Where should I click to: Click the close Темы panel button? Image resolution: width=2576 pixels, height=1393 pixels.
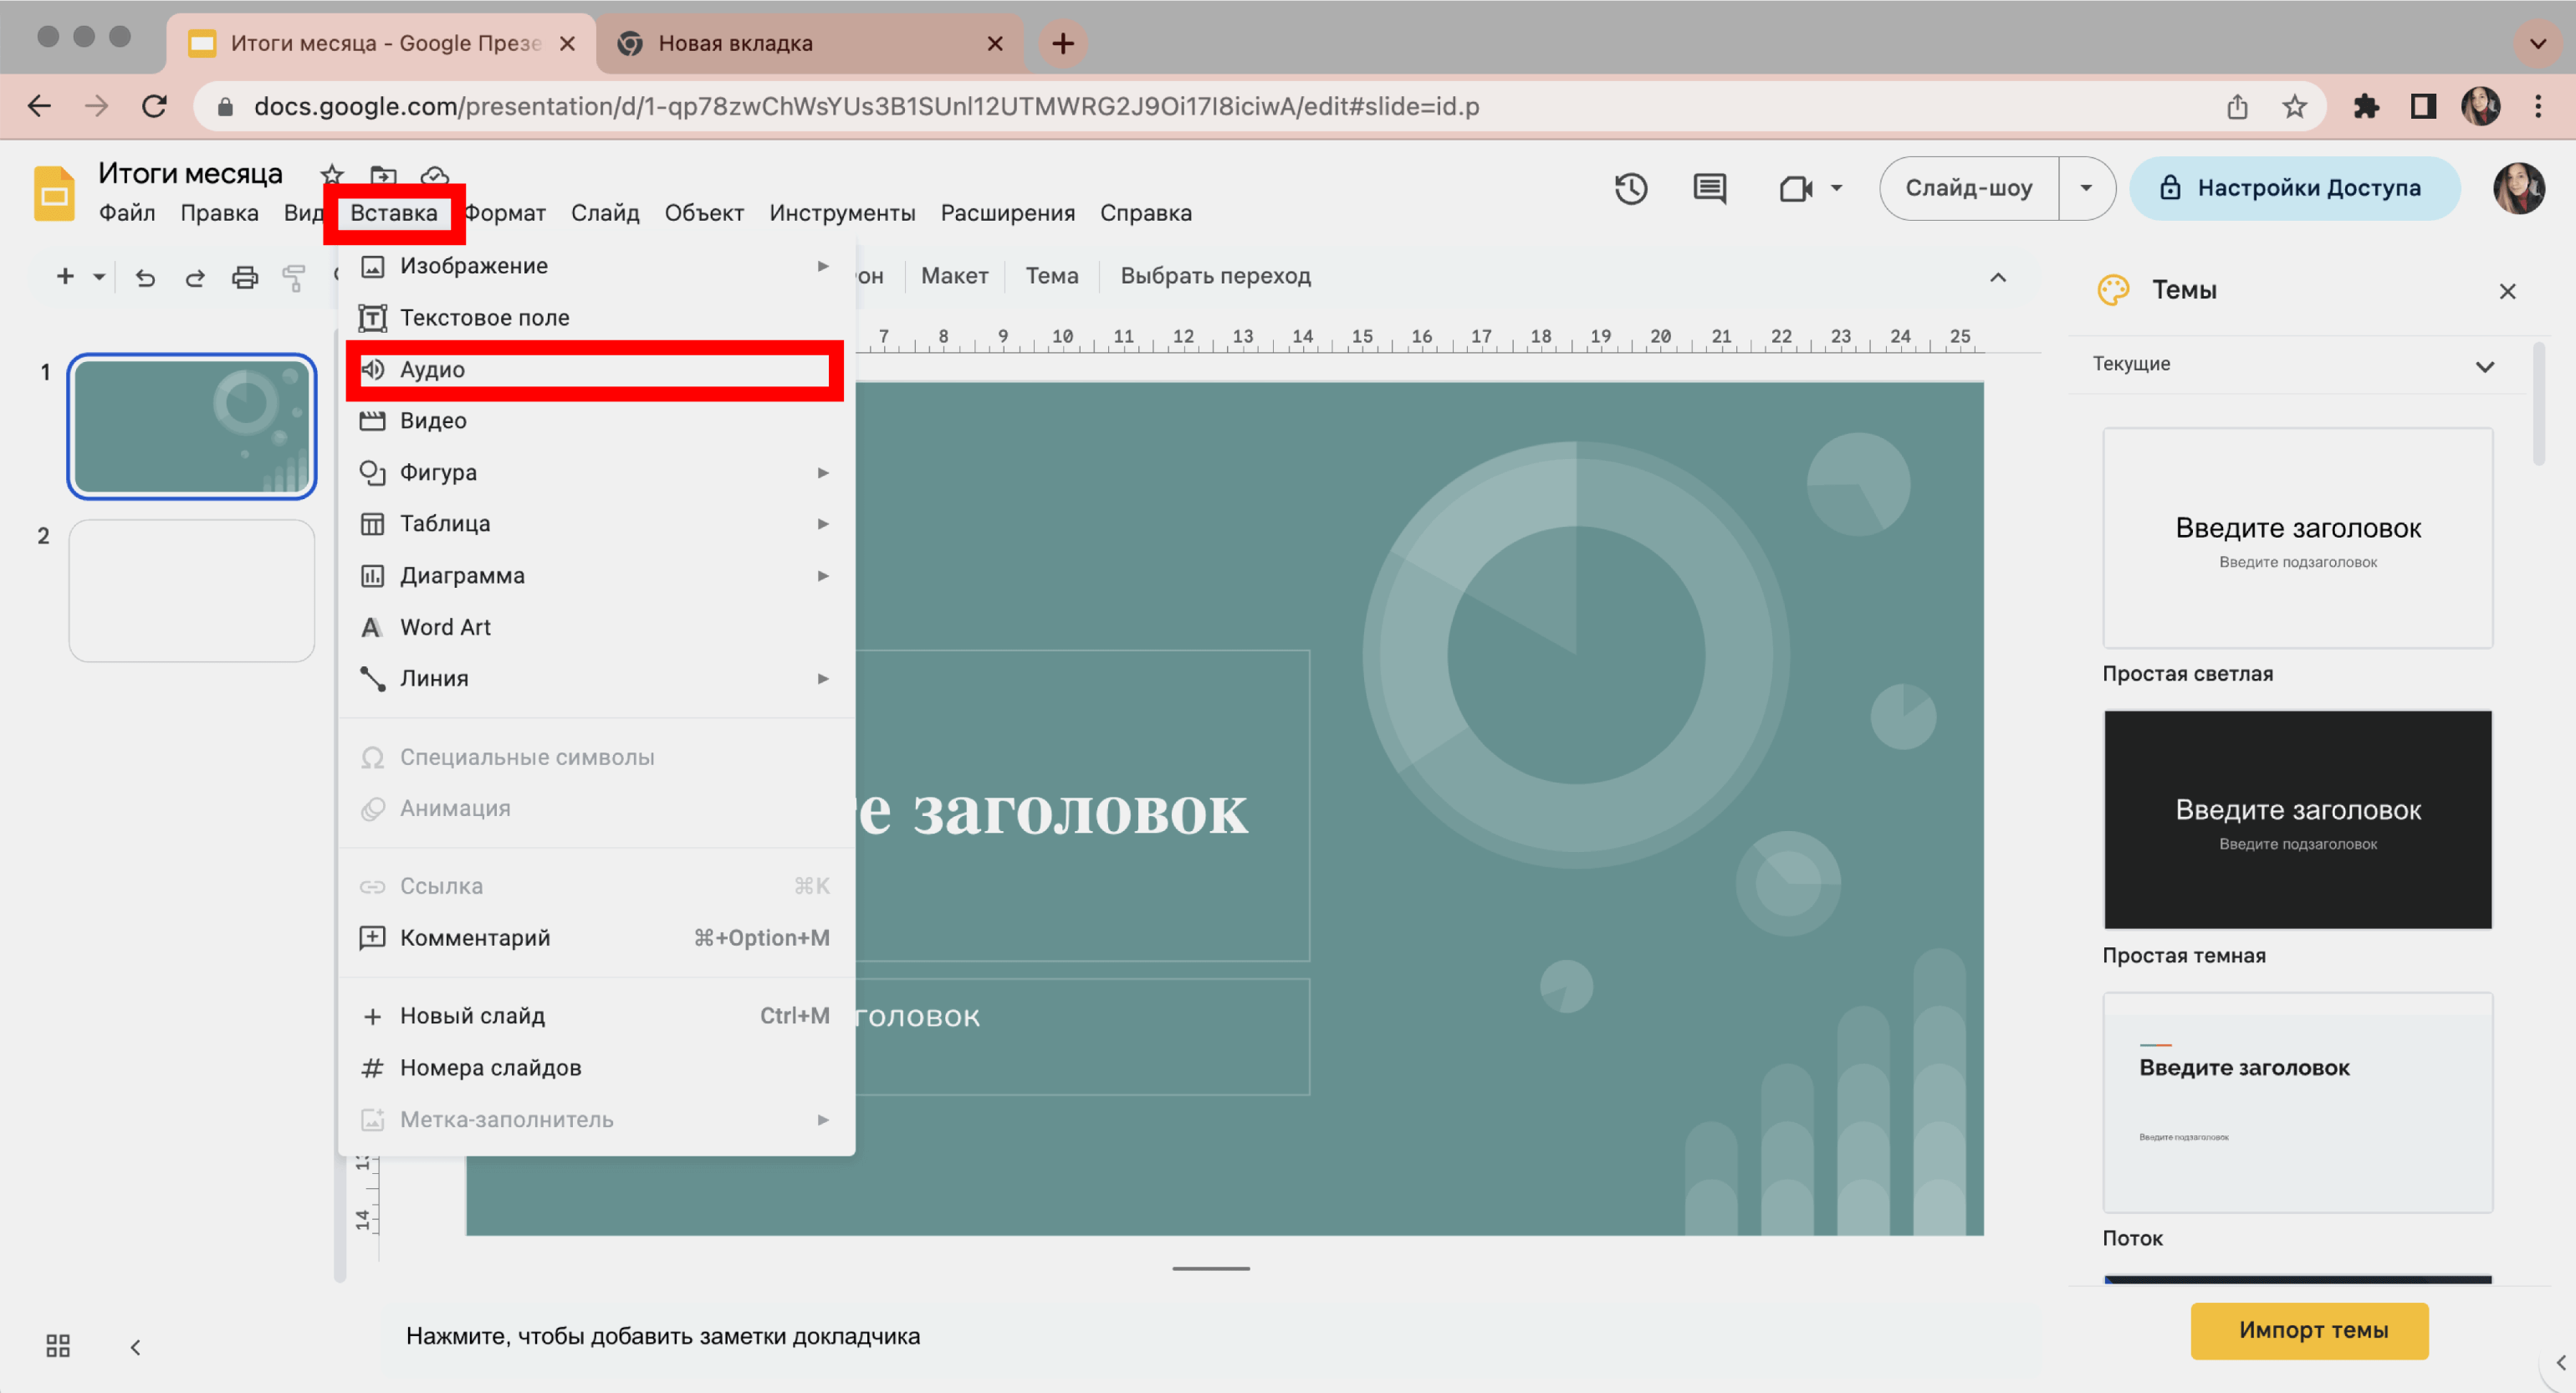[x=2507, y=290]
